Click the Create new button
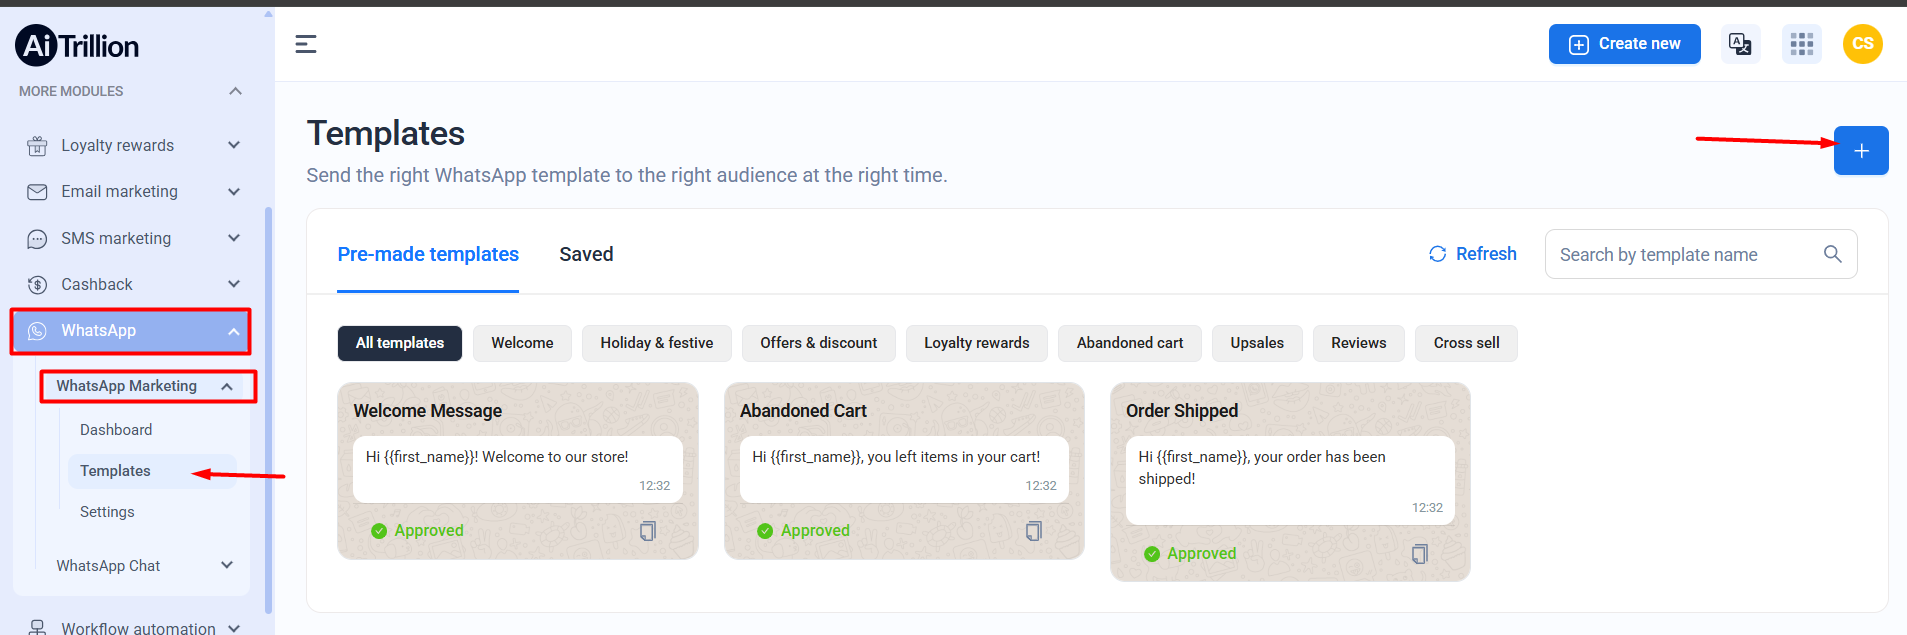Screen dimensions: 1907x635 point(1624,44)
